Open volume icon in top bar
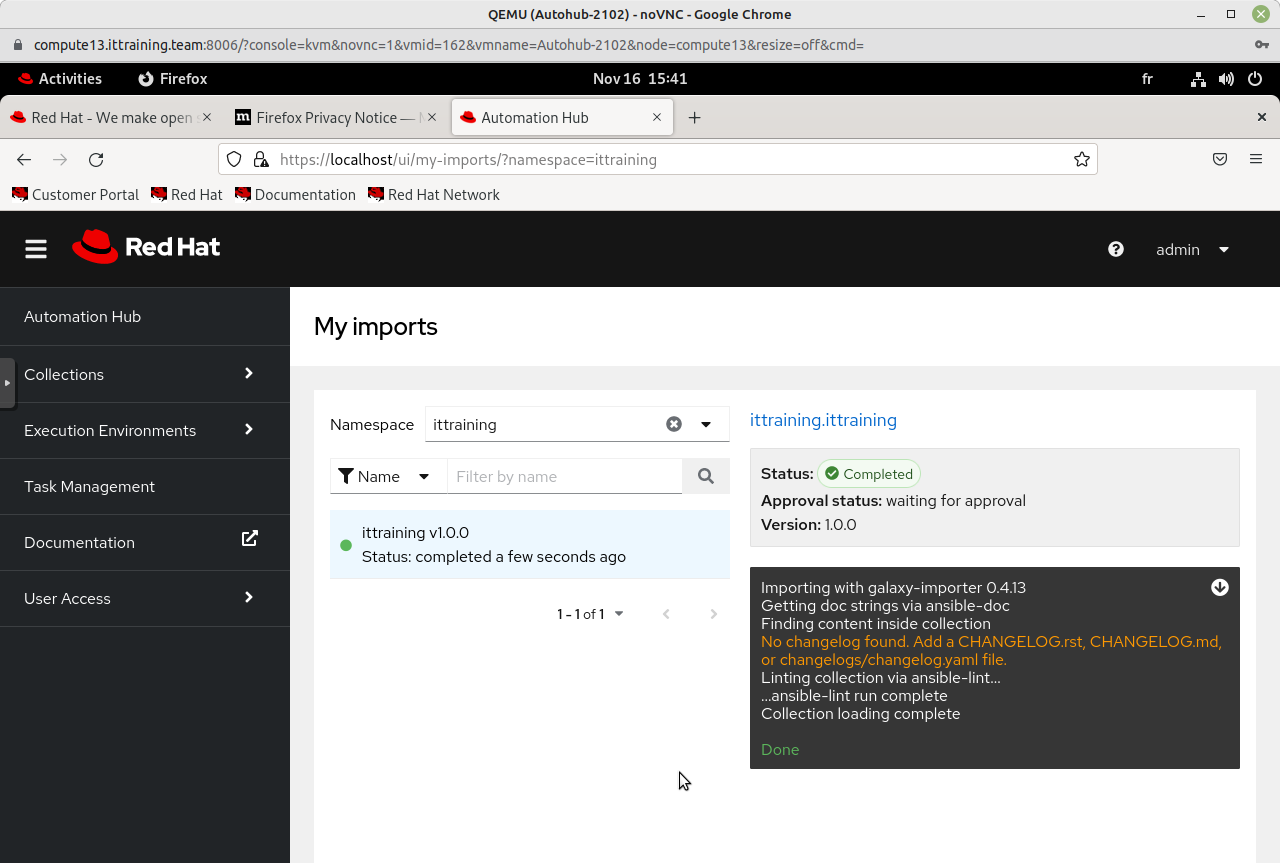 tap(1226, 79)
